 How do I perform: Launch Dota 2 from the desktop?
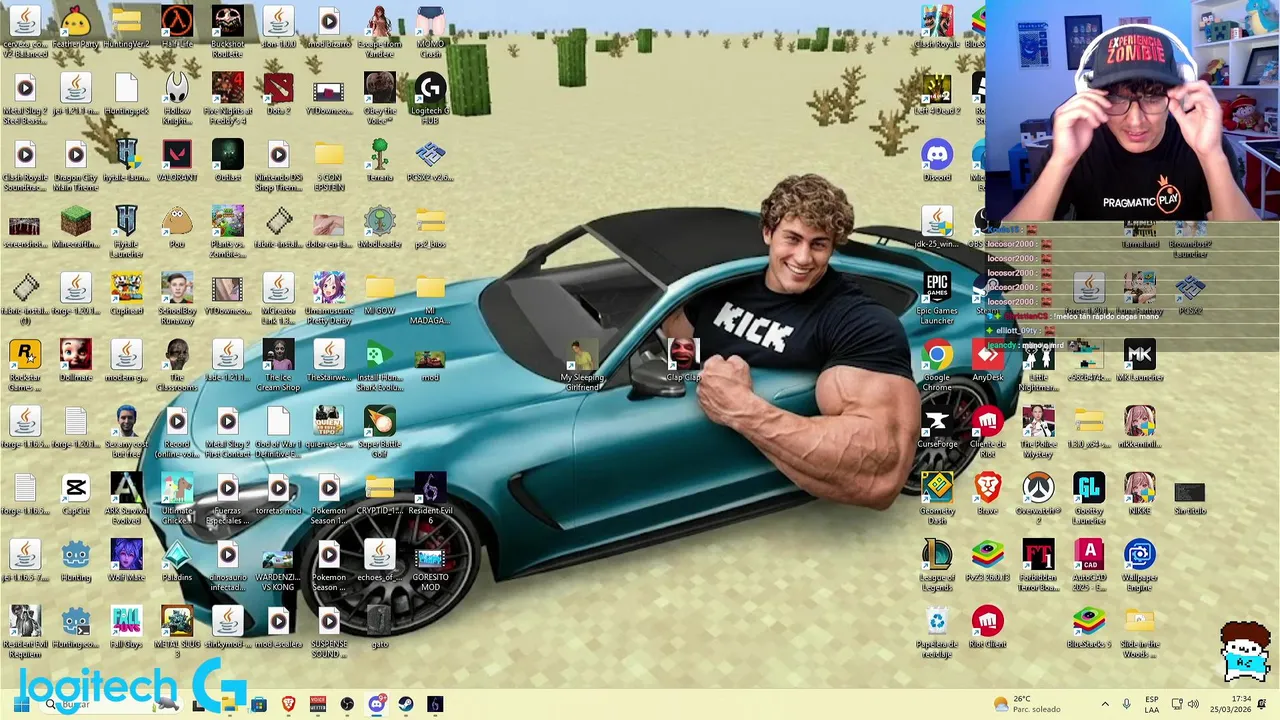click(278, 95)
